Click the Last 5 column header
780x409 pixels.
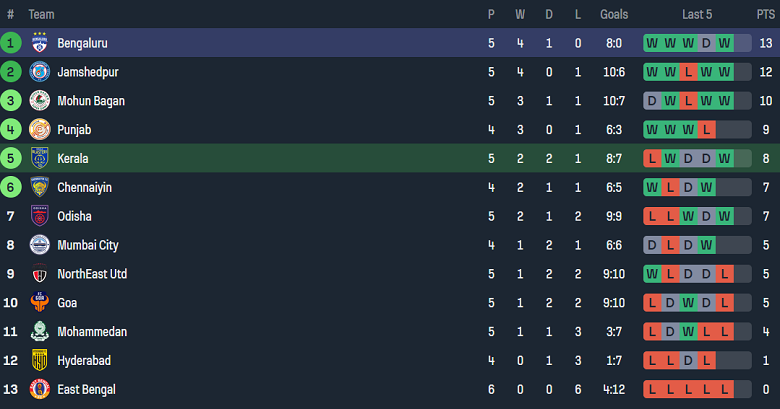[x=697, y=14]
